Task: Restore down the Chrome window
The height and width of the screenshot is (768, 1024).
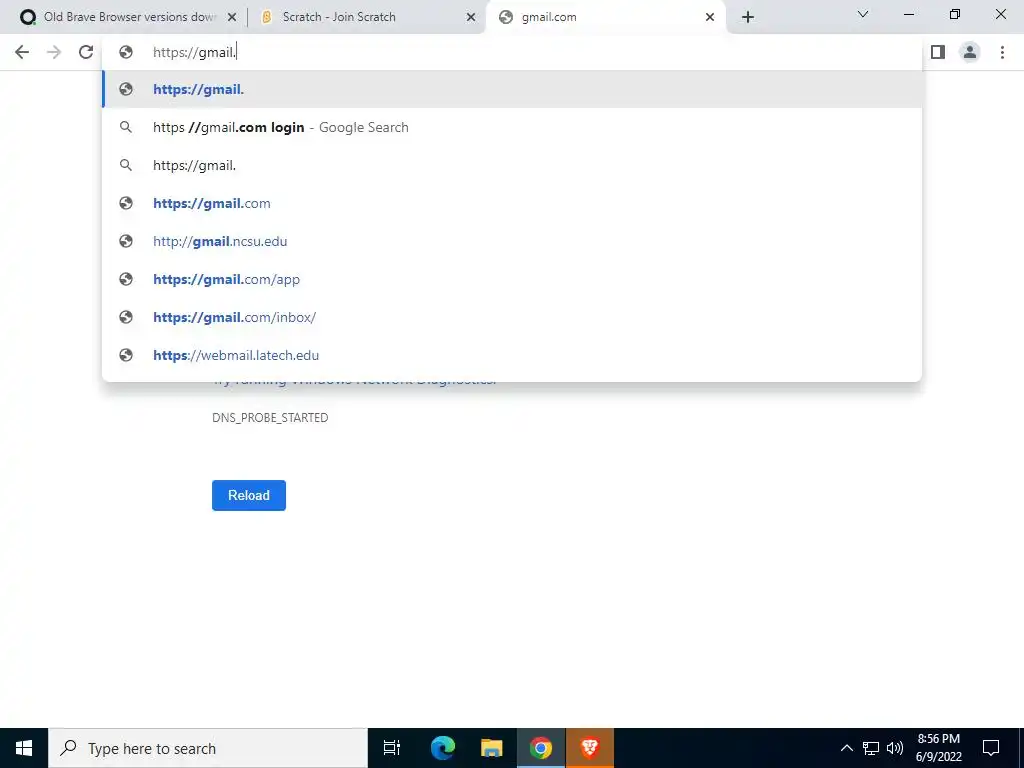Action: 955,14
